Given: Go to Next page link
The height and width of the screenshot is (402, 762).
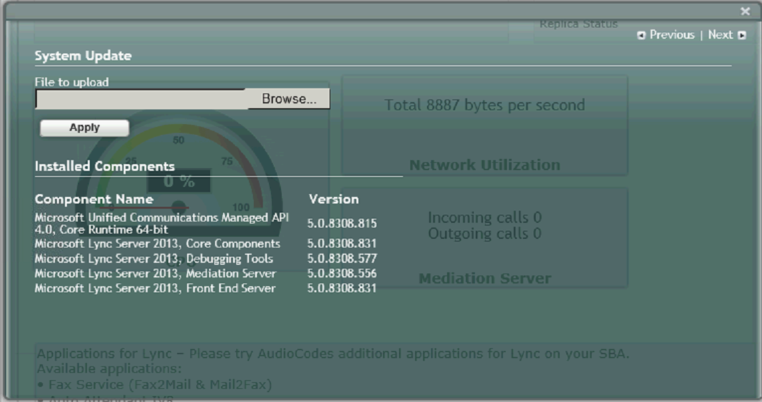Looking at the screenshot, I should [x=720, y=35].
